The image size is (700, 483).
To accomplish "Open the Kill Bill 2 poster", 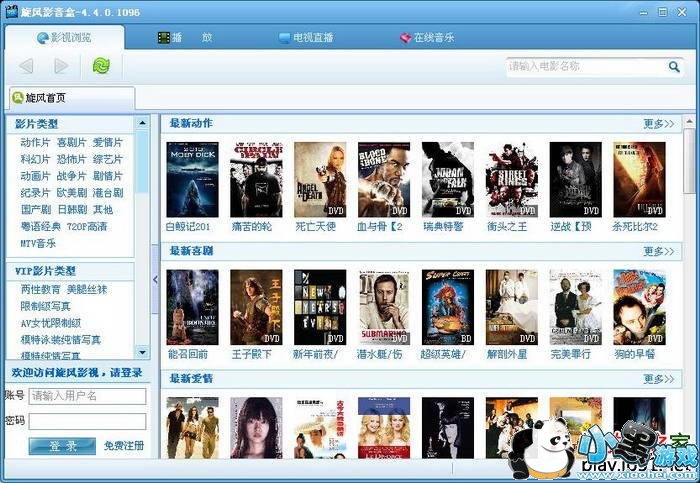I will coord(639,179).
